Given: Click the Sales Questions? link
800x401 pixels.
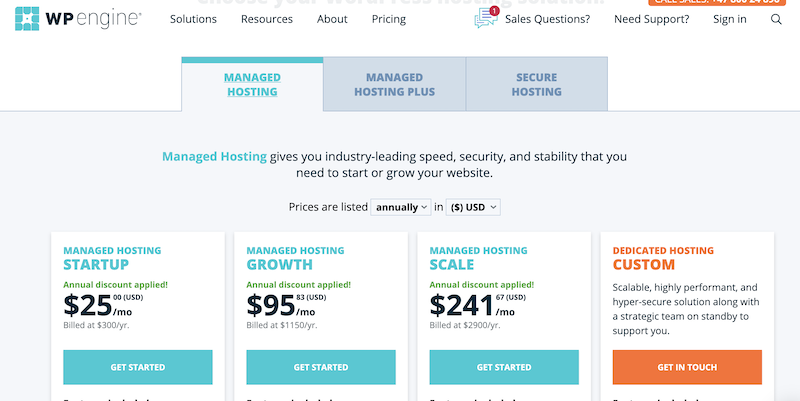Looking at the screenshot, I should (547, 19).
